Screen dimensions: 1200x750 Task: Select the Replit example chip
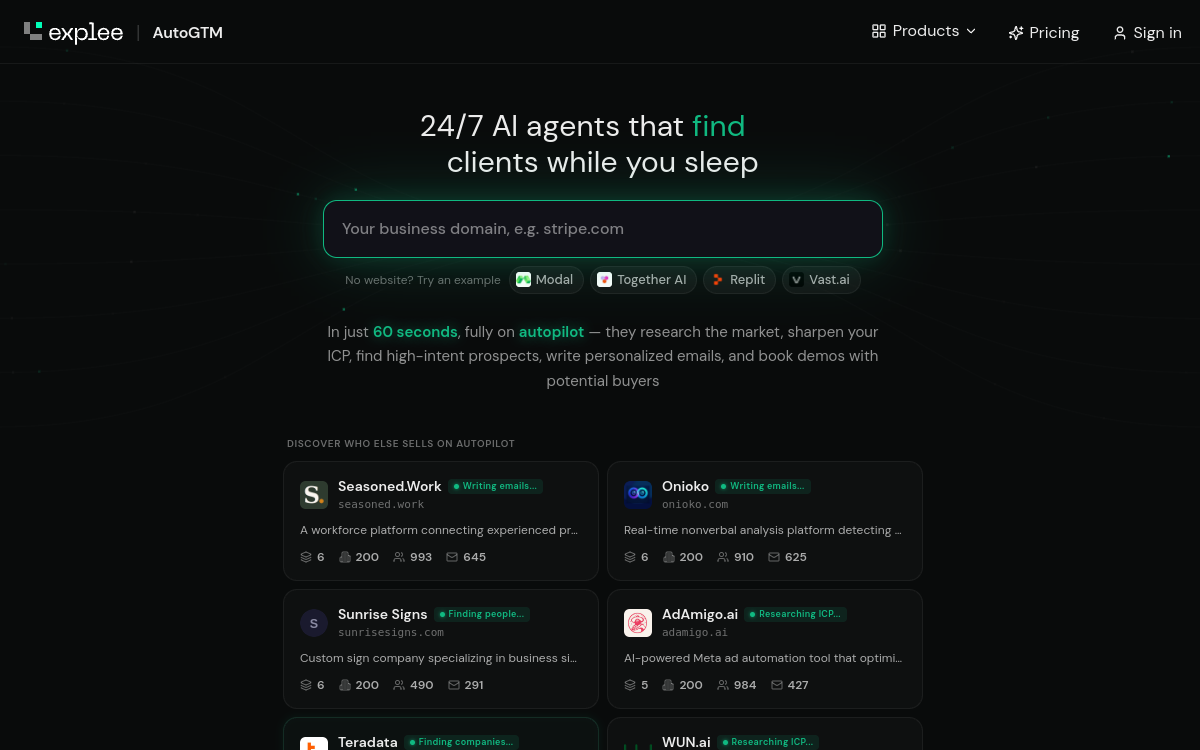tap(739, 280)
